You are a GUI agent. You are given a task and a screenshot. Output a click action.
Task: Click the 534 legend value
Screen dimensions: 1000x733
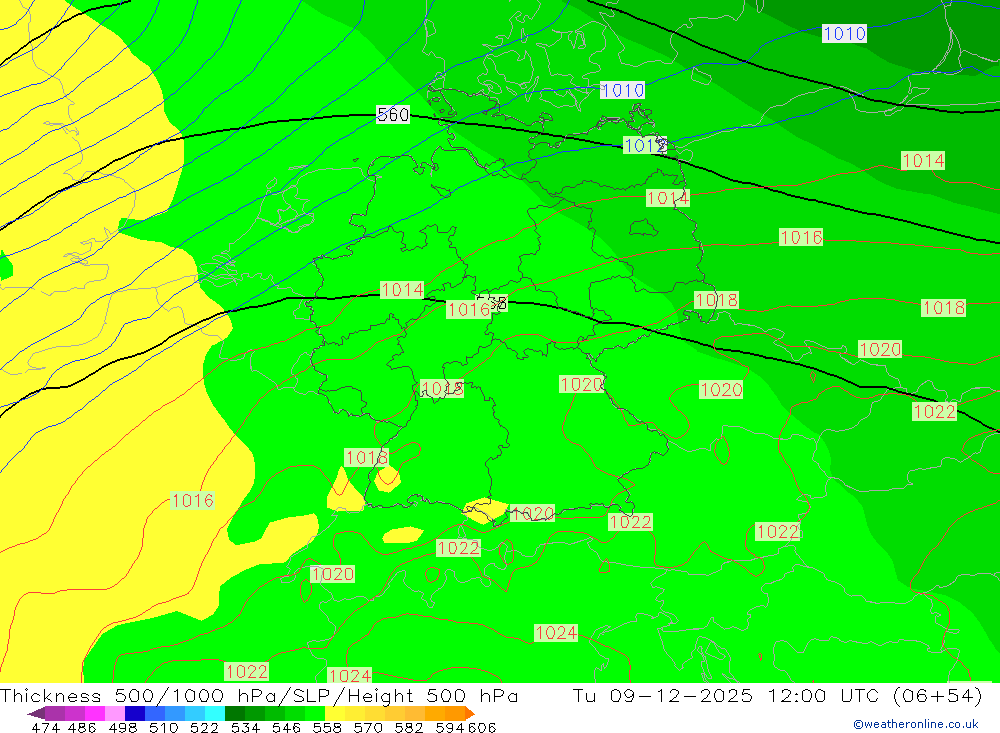pyautogui.click(x=245, y=727)
